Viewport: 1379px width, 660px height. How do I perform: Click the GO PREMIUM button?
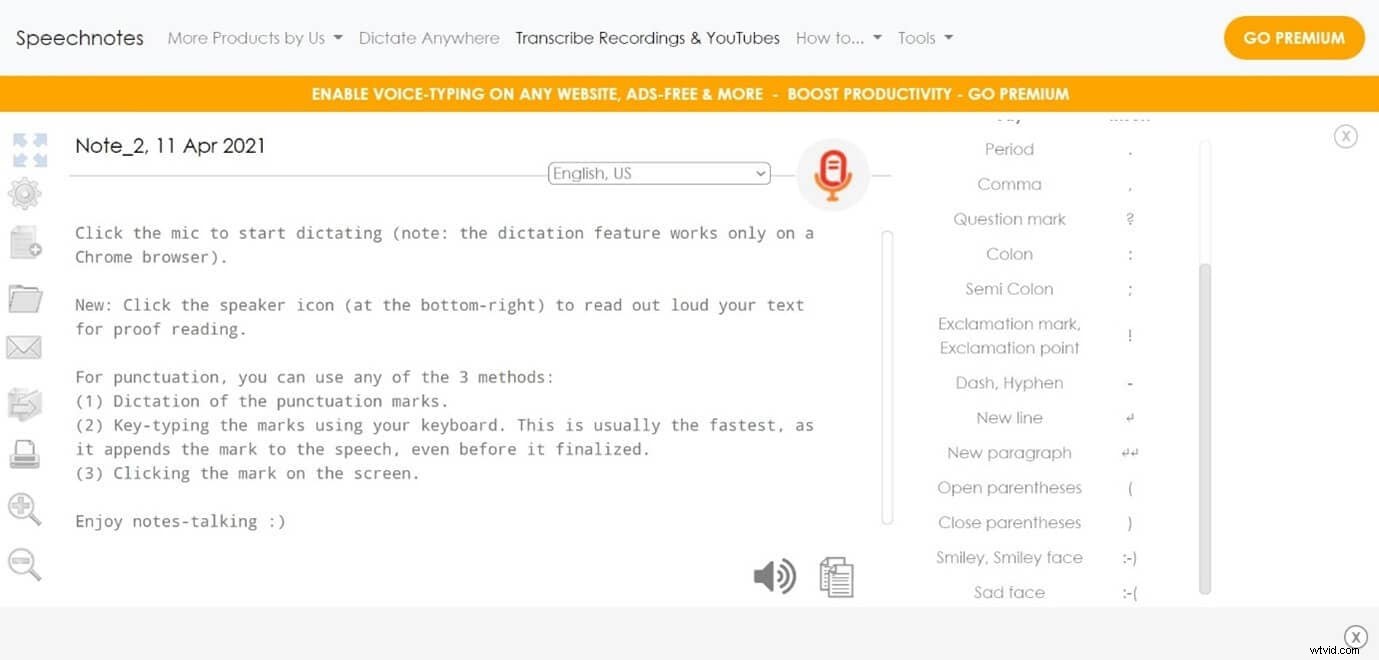(x=1293, y=37)
